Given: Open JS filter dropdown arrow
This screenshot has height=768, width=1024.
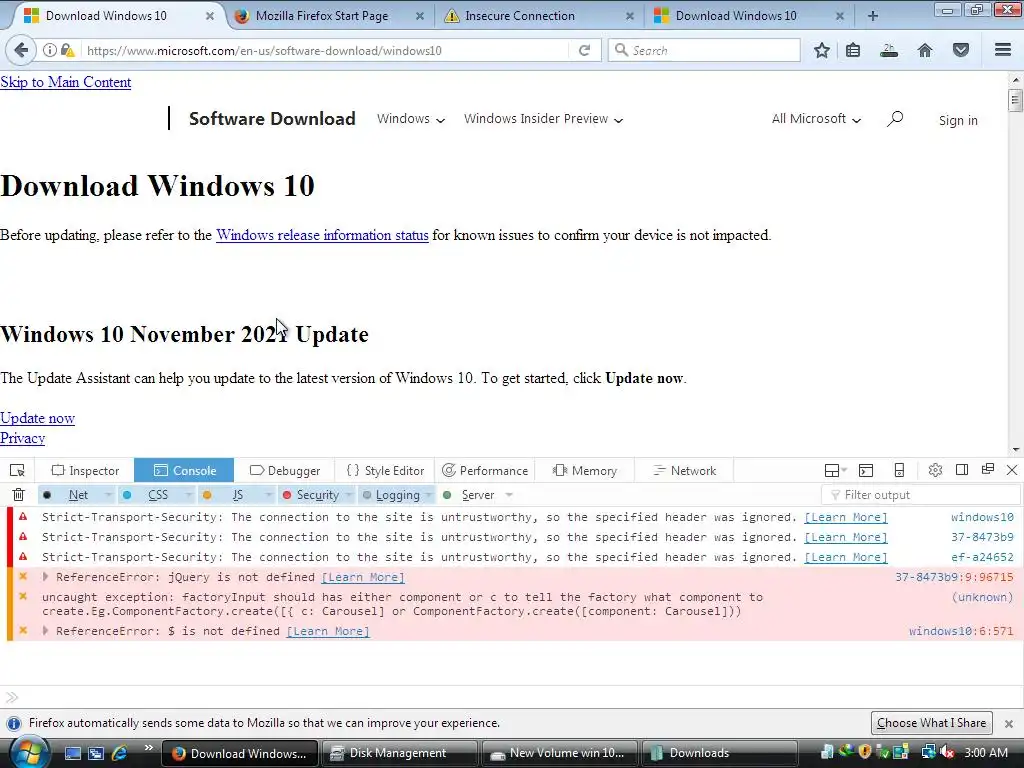Looking at the screenshot, I should [268, 495].
